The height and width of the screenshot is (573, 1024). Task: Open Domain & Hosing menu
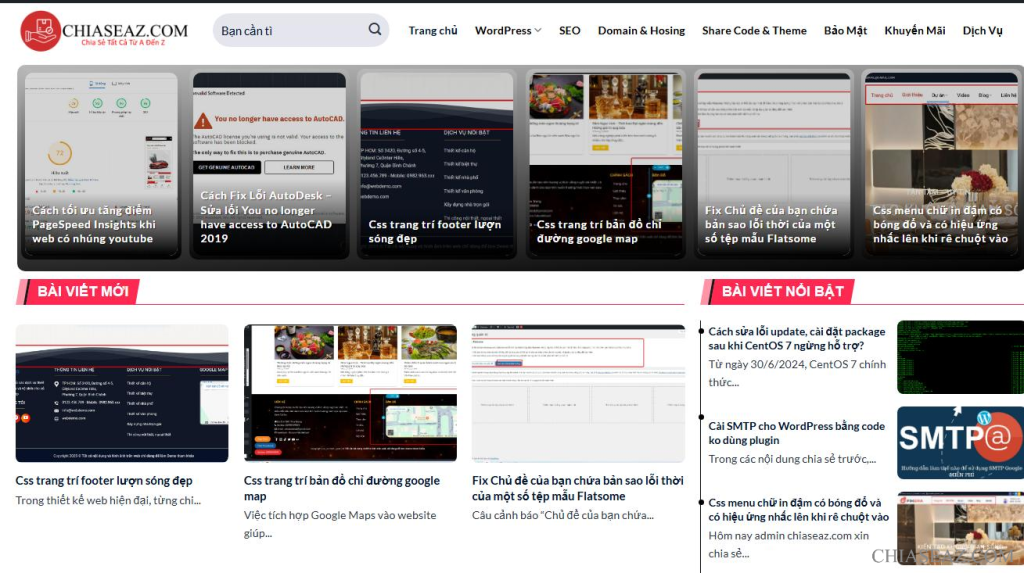coord(641,31)
